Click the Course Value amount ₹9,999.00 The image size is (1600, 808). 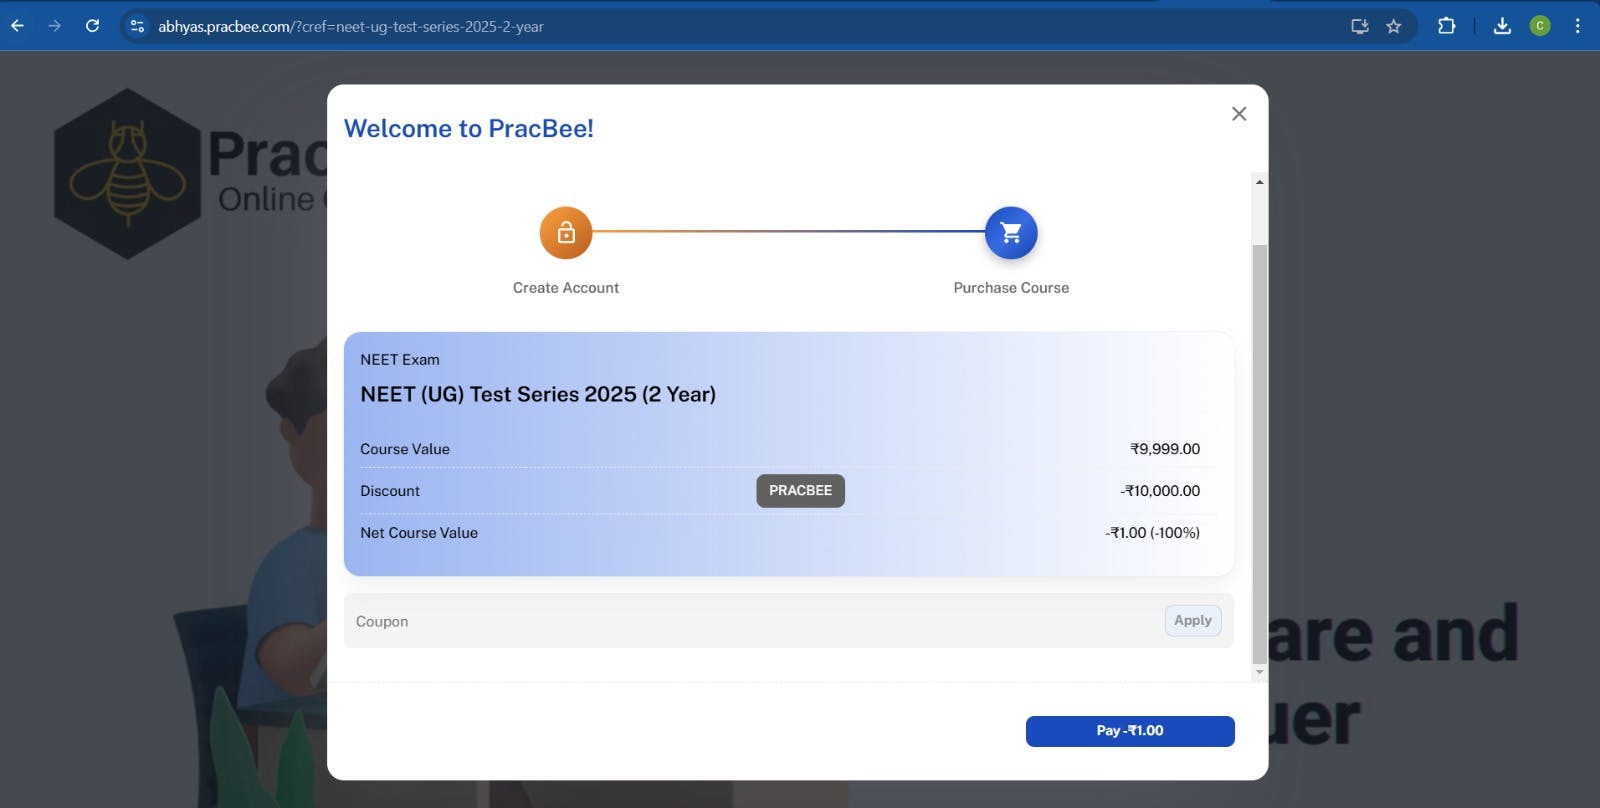coord(1165,449)
